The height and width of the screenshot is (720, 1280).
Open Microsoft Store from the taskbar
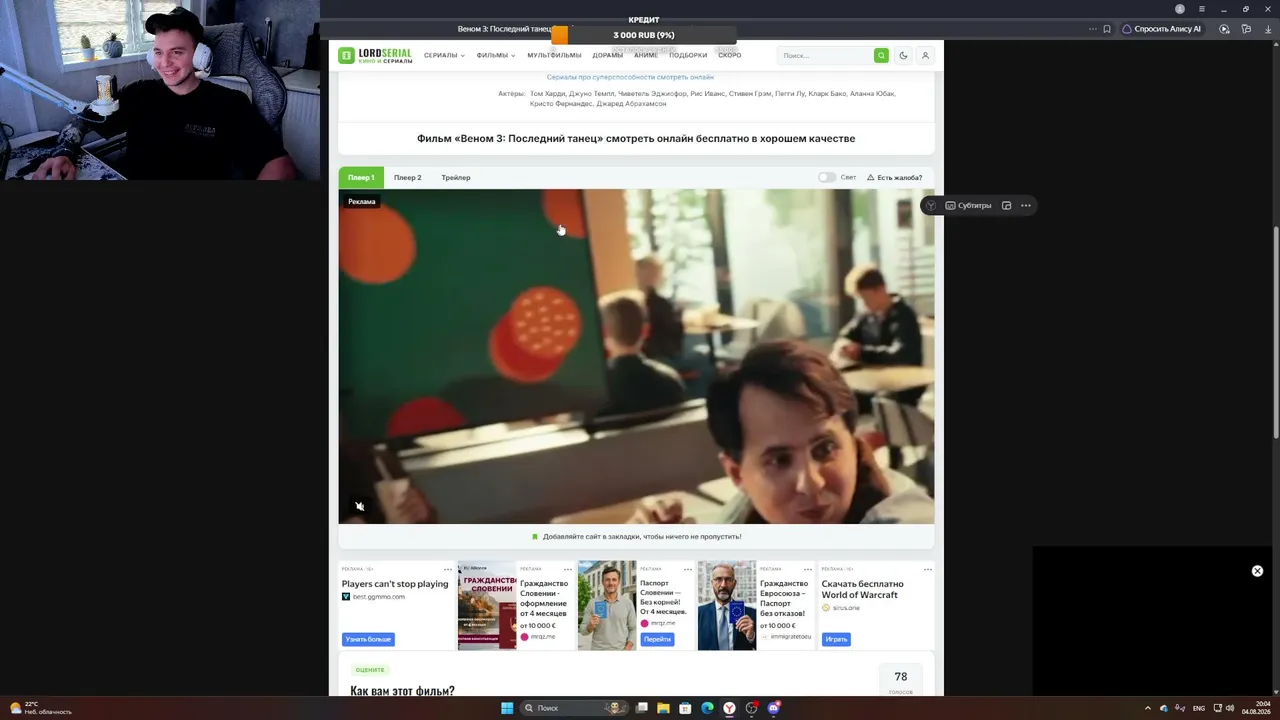[686, 708]
